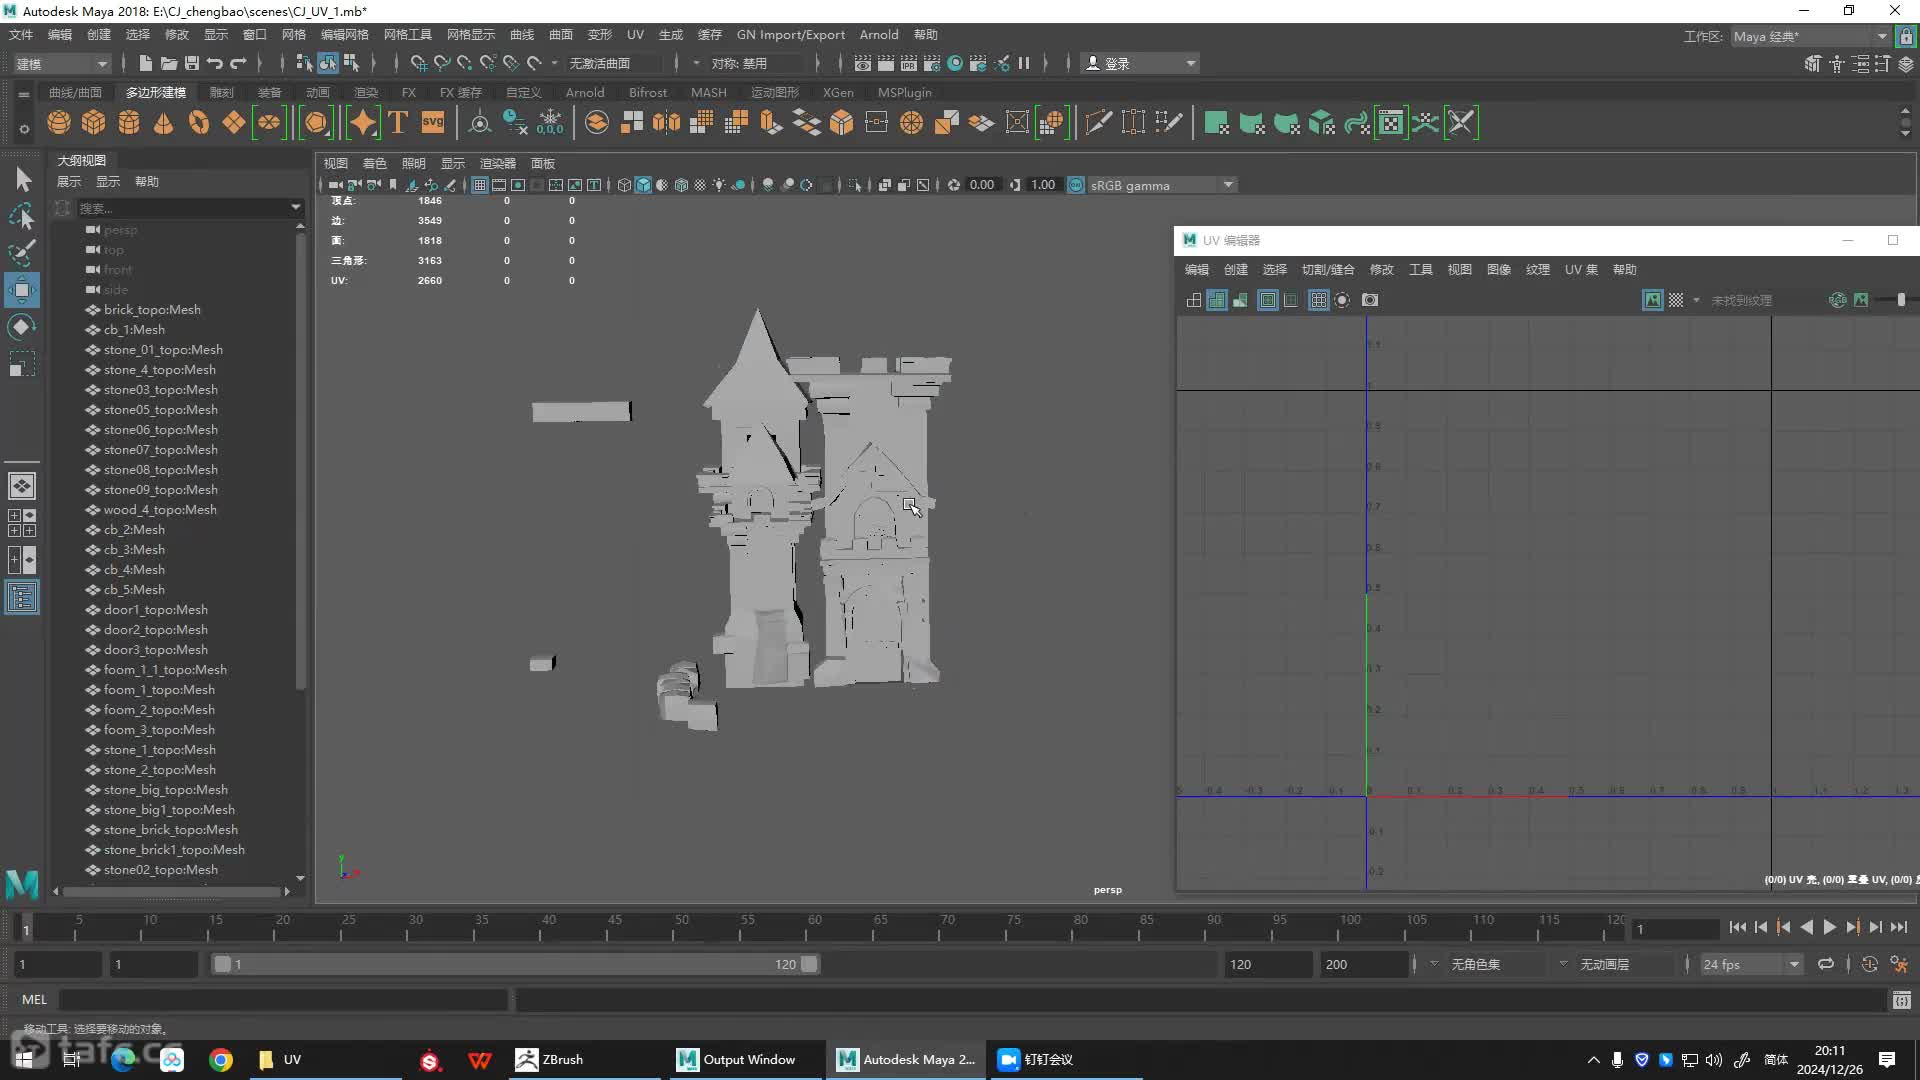Viewport: 1920px width, 1080px height.
Task: Create a polygon cone from the shelf
Action: [x=164, y=123]
